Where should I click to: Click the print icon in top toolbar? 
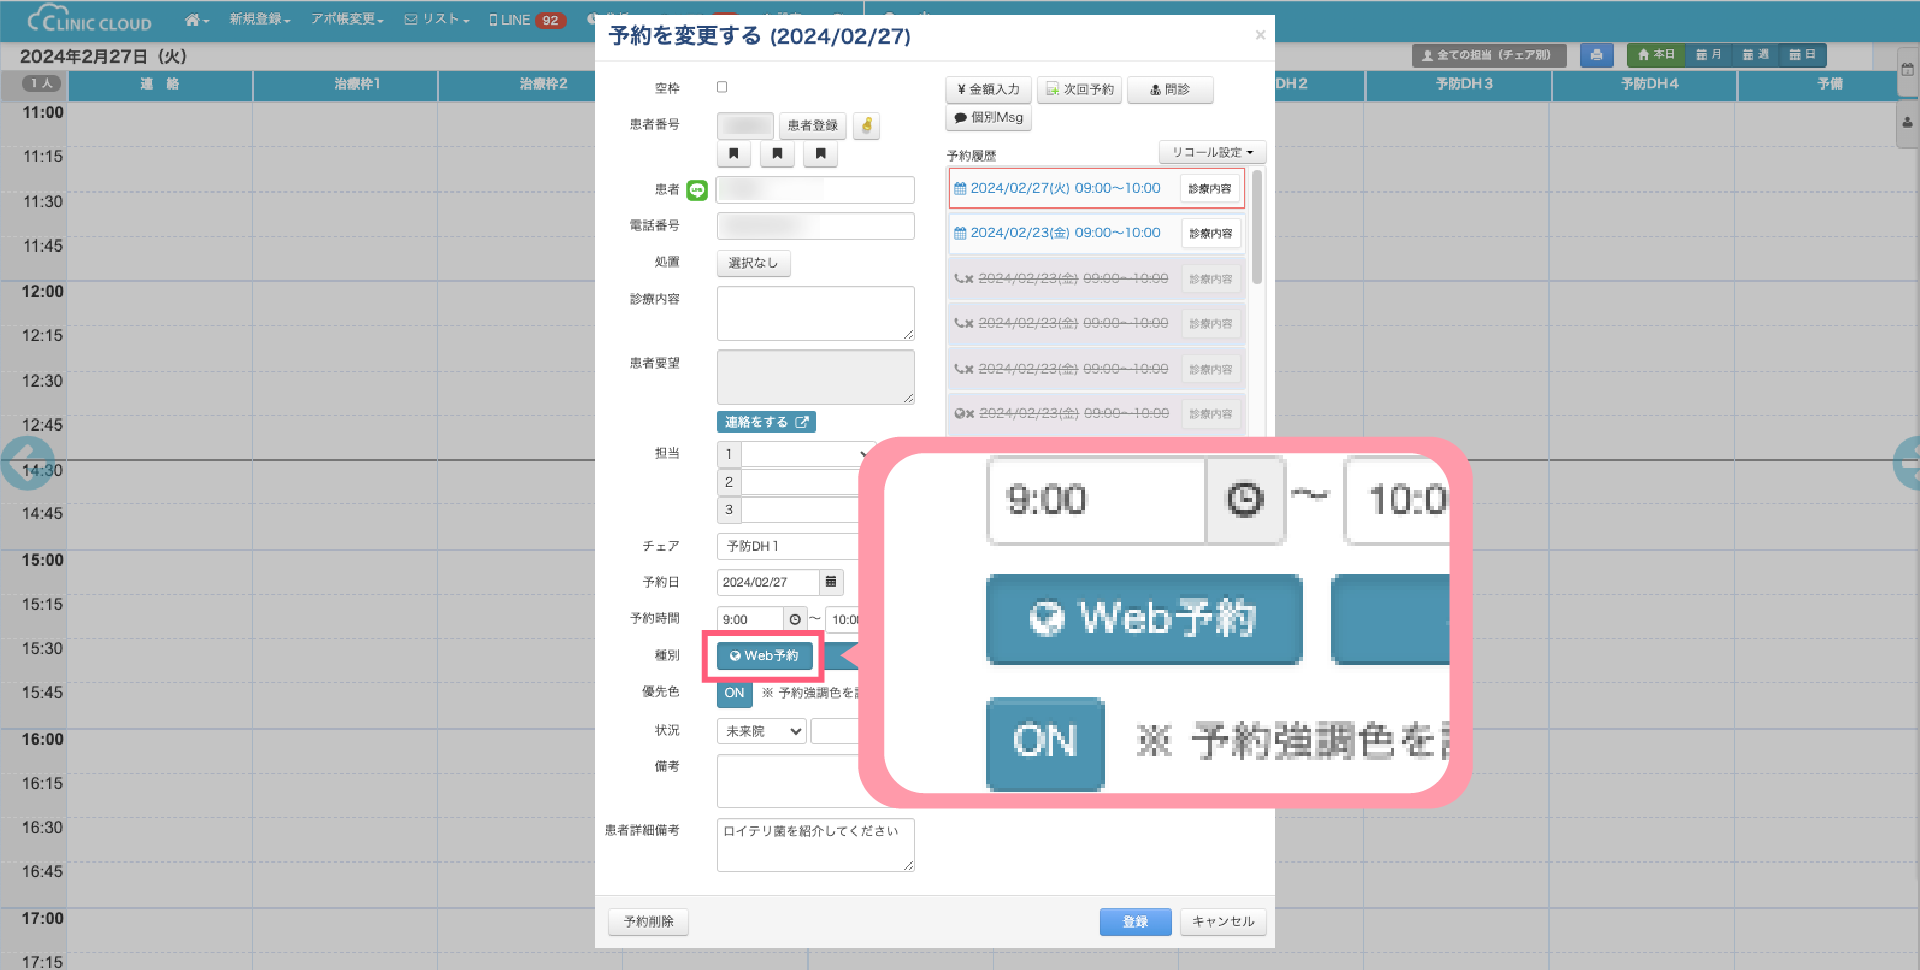coord(1596,55)
